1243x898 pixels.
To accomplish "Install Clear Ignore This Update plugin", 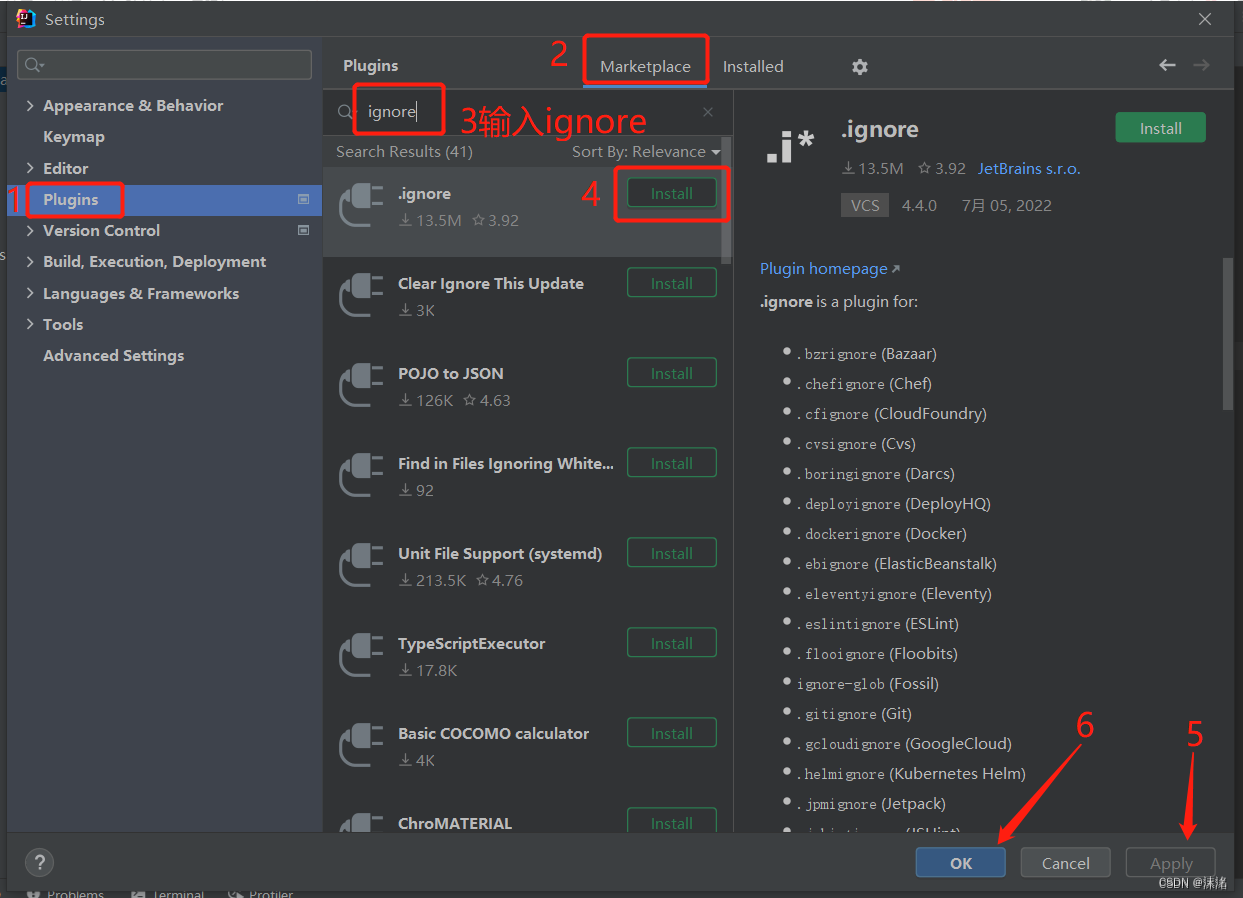I will pos(672,283).
